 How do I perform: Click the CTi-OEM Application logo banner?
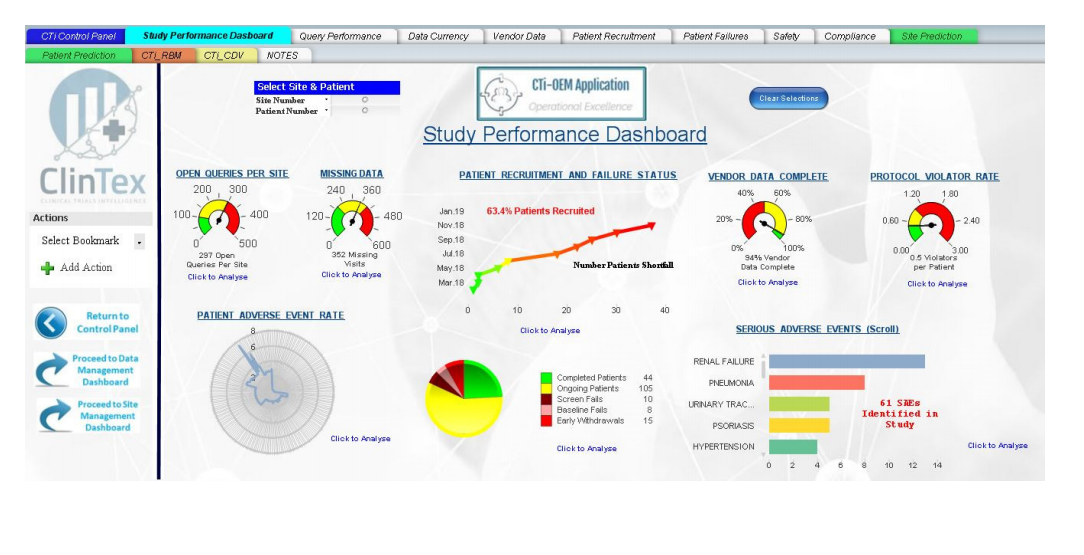(561, 94)
